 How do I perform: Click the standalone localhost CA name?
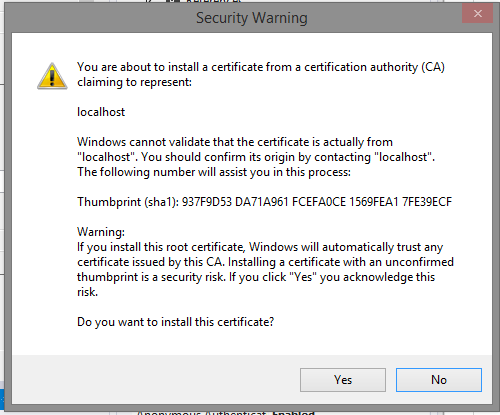click(101, 112)
